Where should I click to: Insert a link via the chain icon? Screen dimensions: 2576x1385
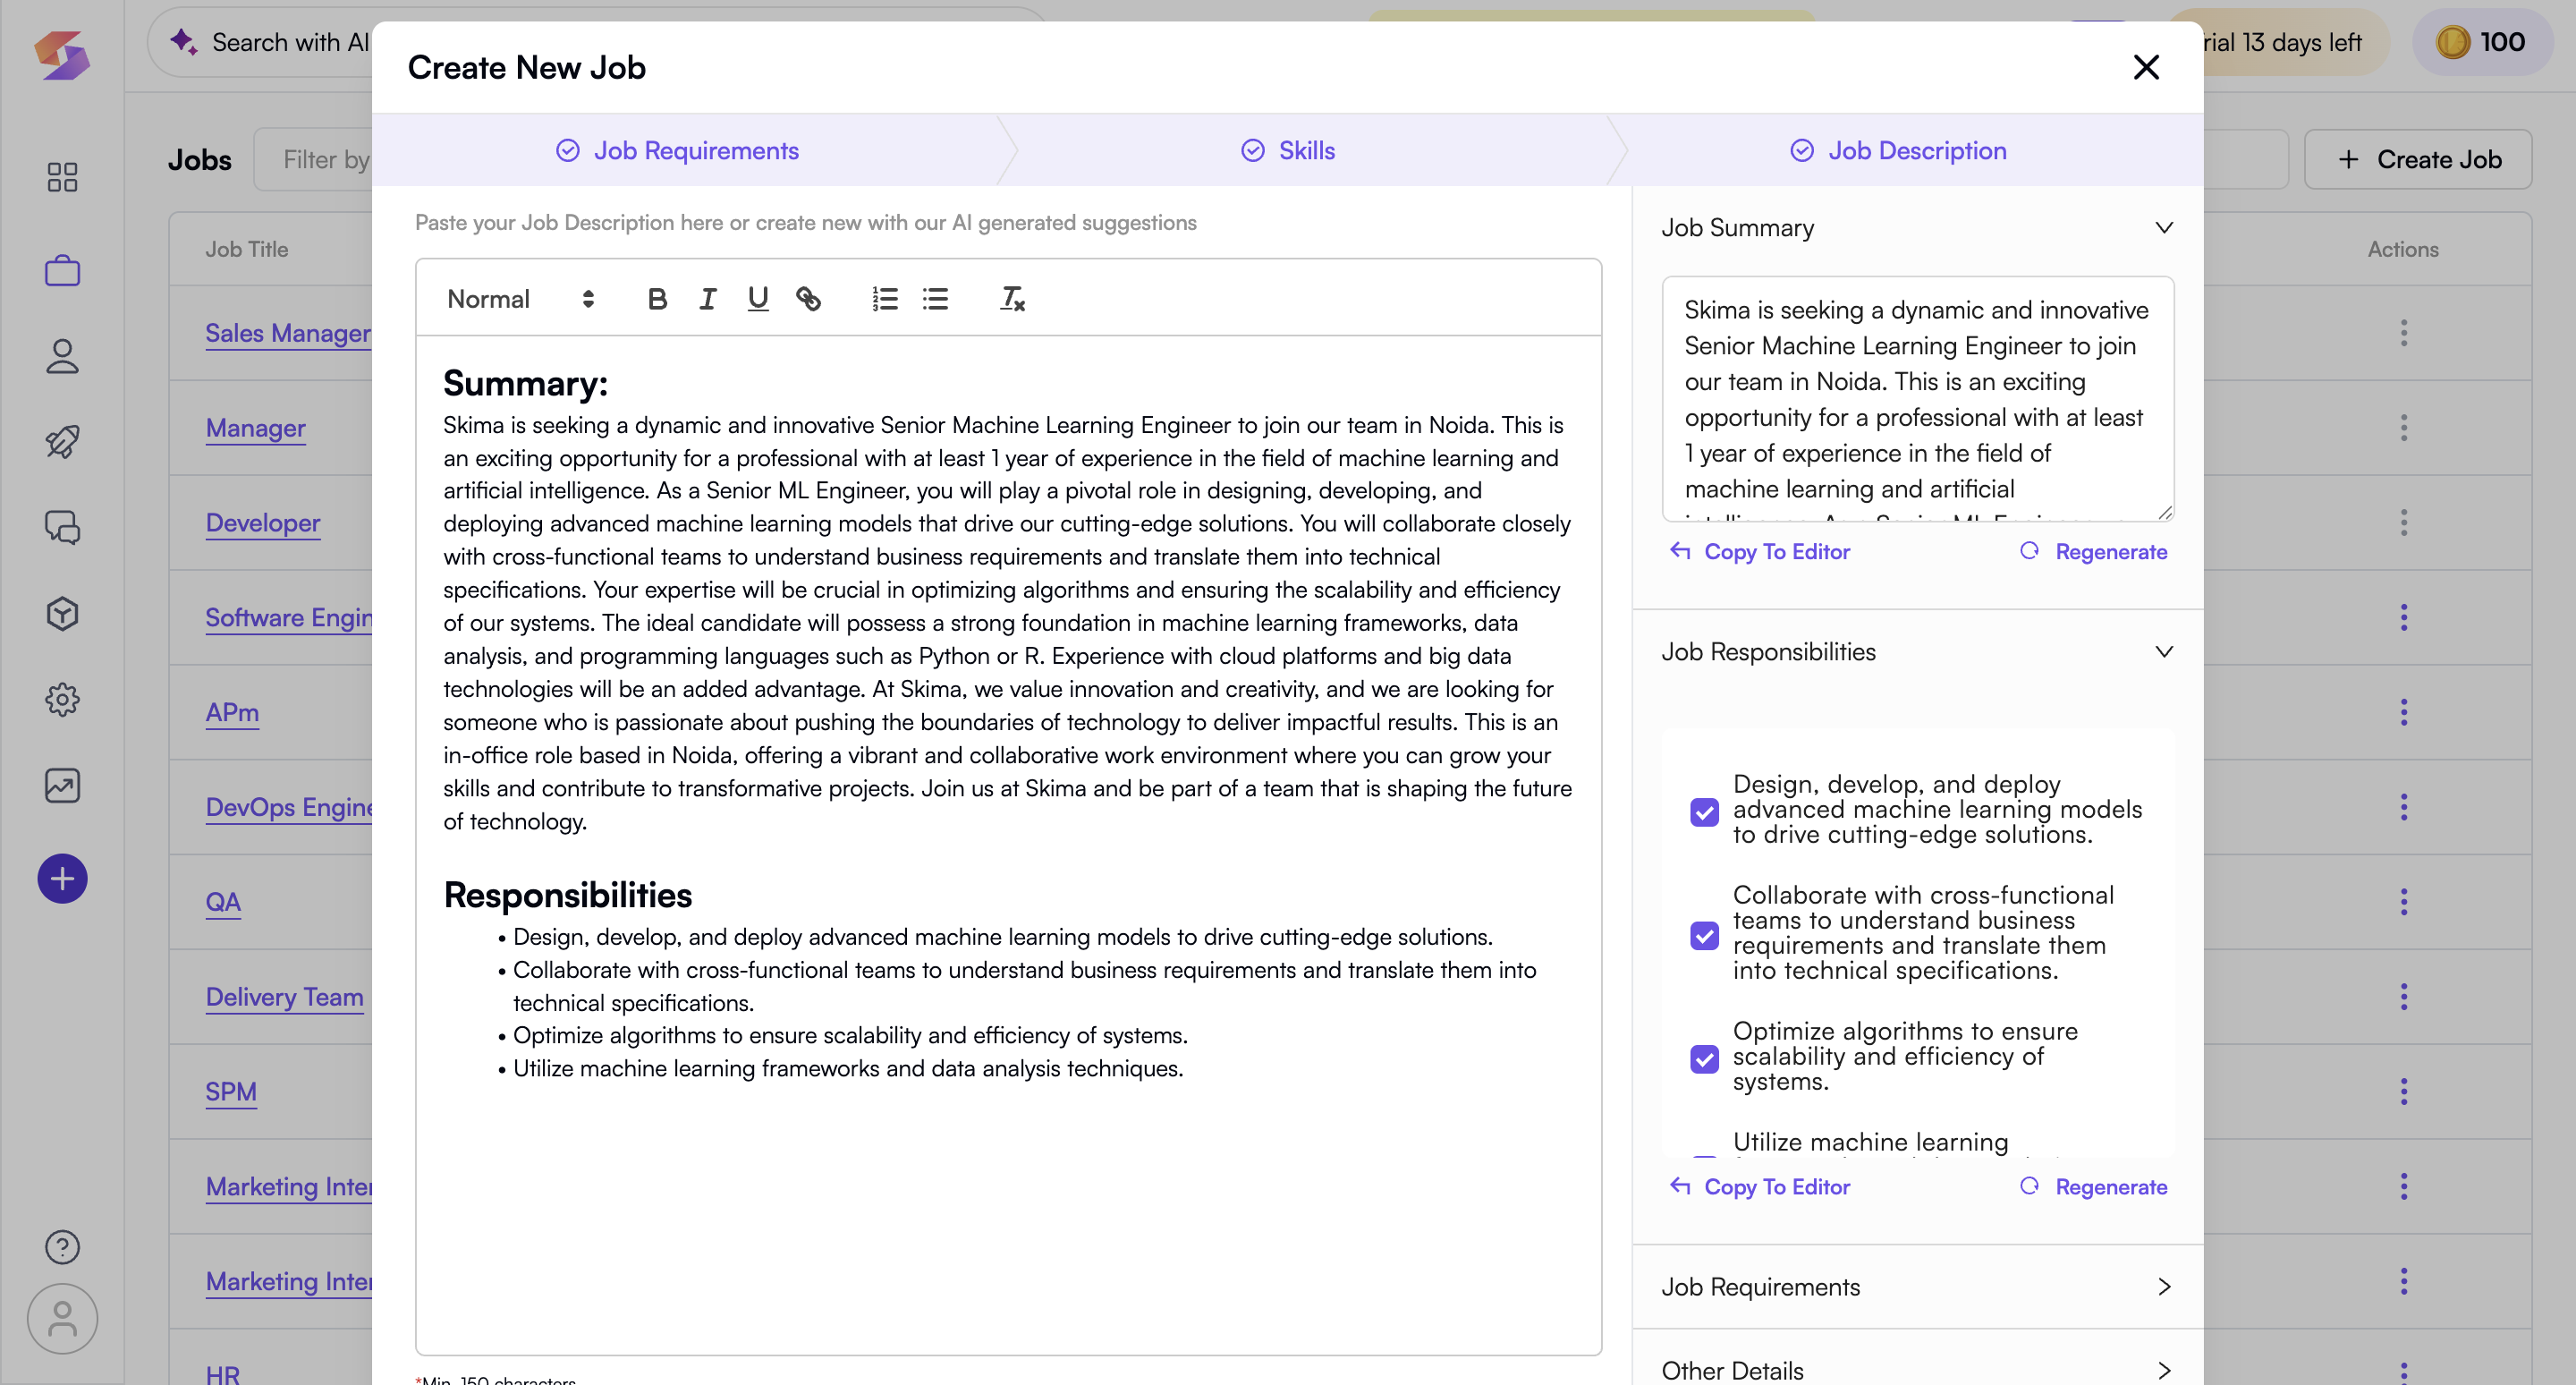click(808, 299)
